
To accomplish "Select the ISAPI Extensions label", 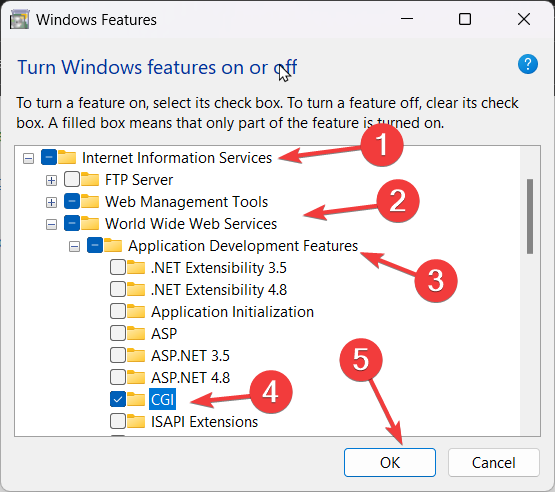I will pos(205,422).
